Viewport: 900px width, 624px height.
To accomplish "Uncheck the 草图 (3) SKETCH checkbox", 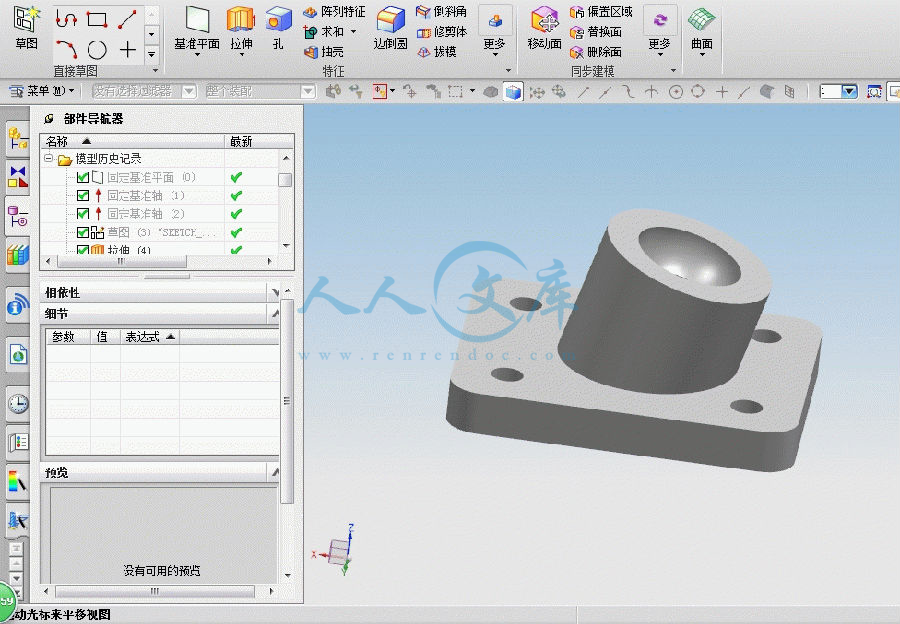I will point(83,232).
